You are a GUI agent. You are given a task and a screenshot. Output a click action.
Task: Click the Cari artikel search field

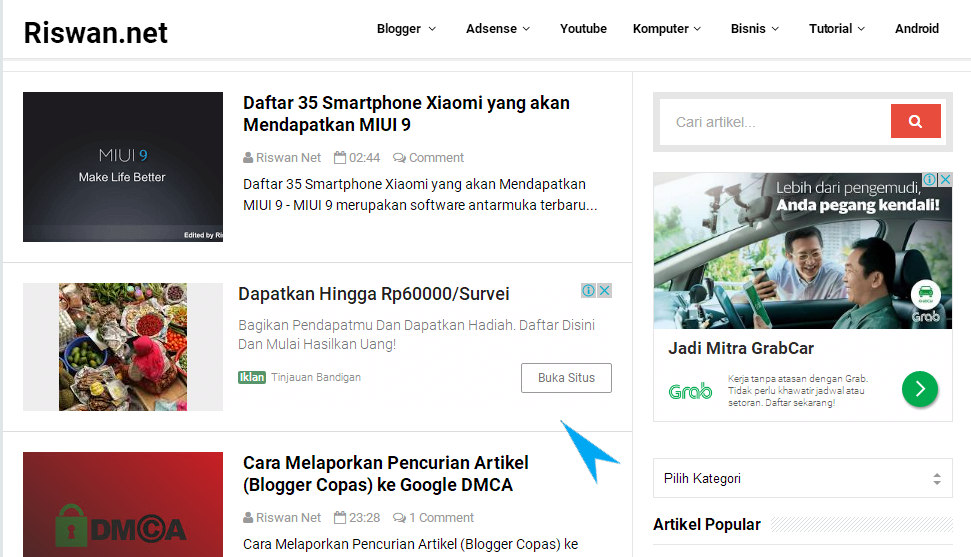pos(775,121)
